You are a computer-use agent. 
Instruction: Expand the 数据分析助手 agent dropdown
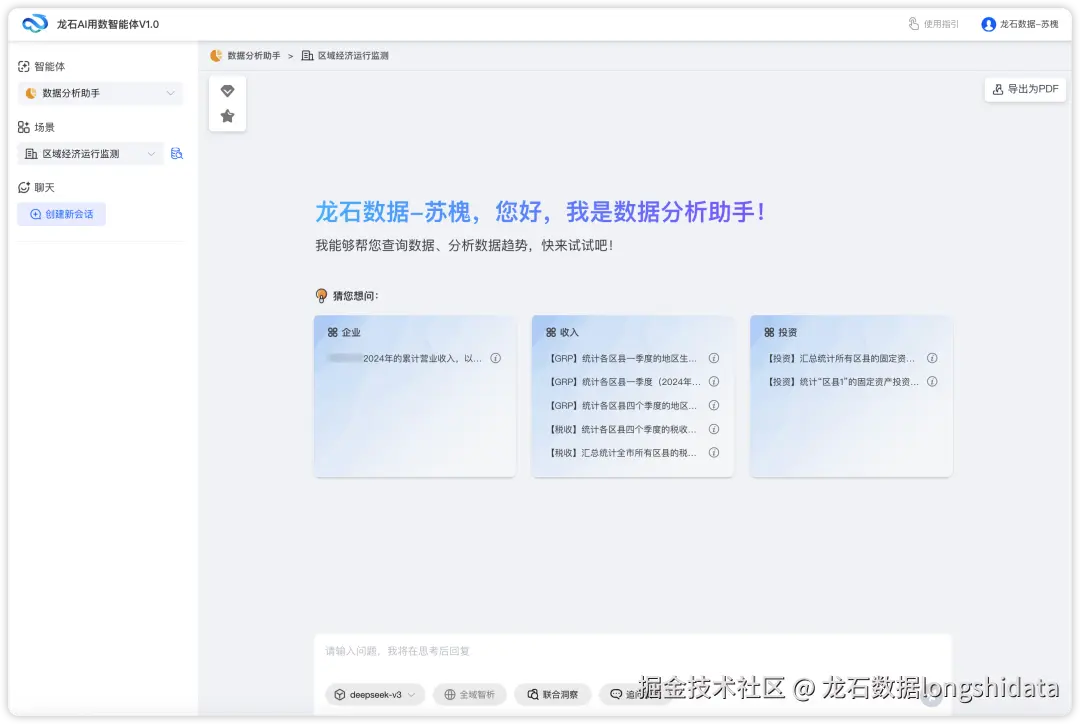tap(101, 93)
